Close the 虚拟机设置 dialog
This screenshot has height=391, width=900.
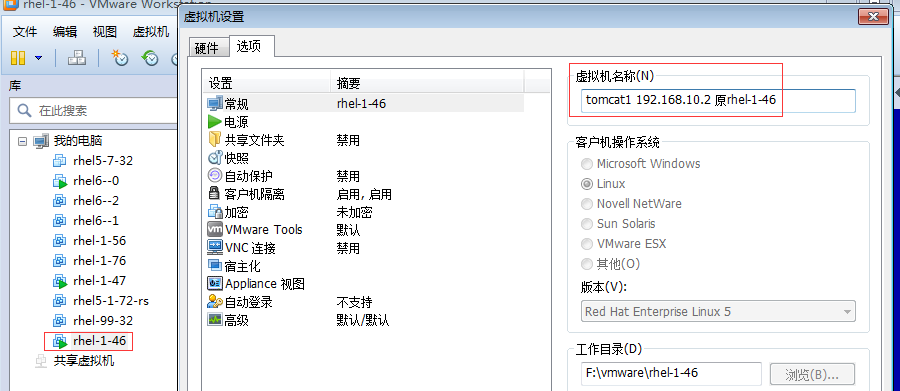(873, 16)
